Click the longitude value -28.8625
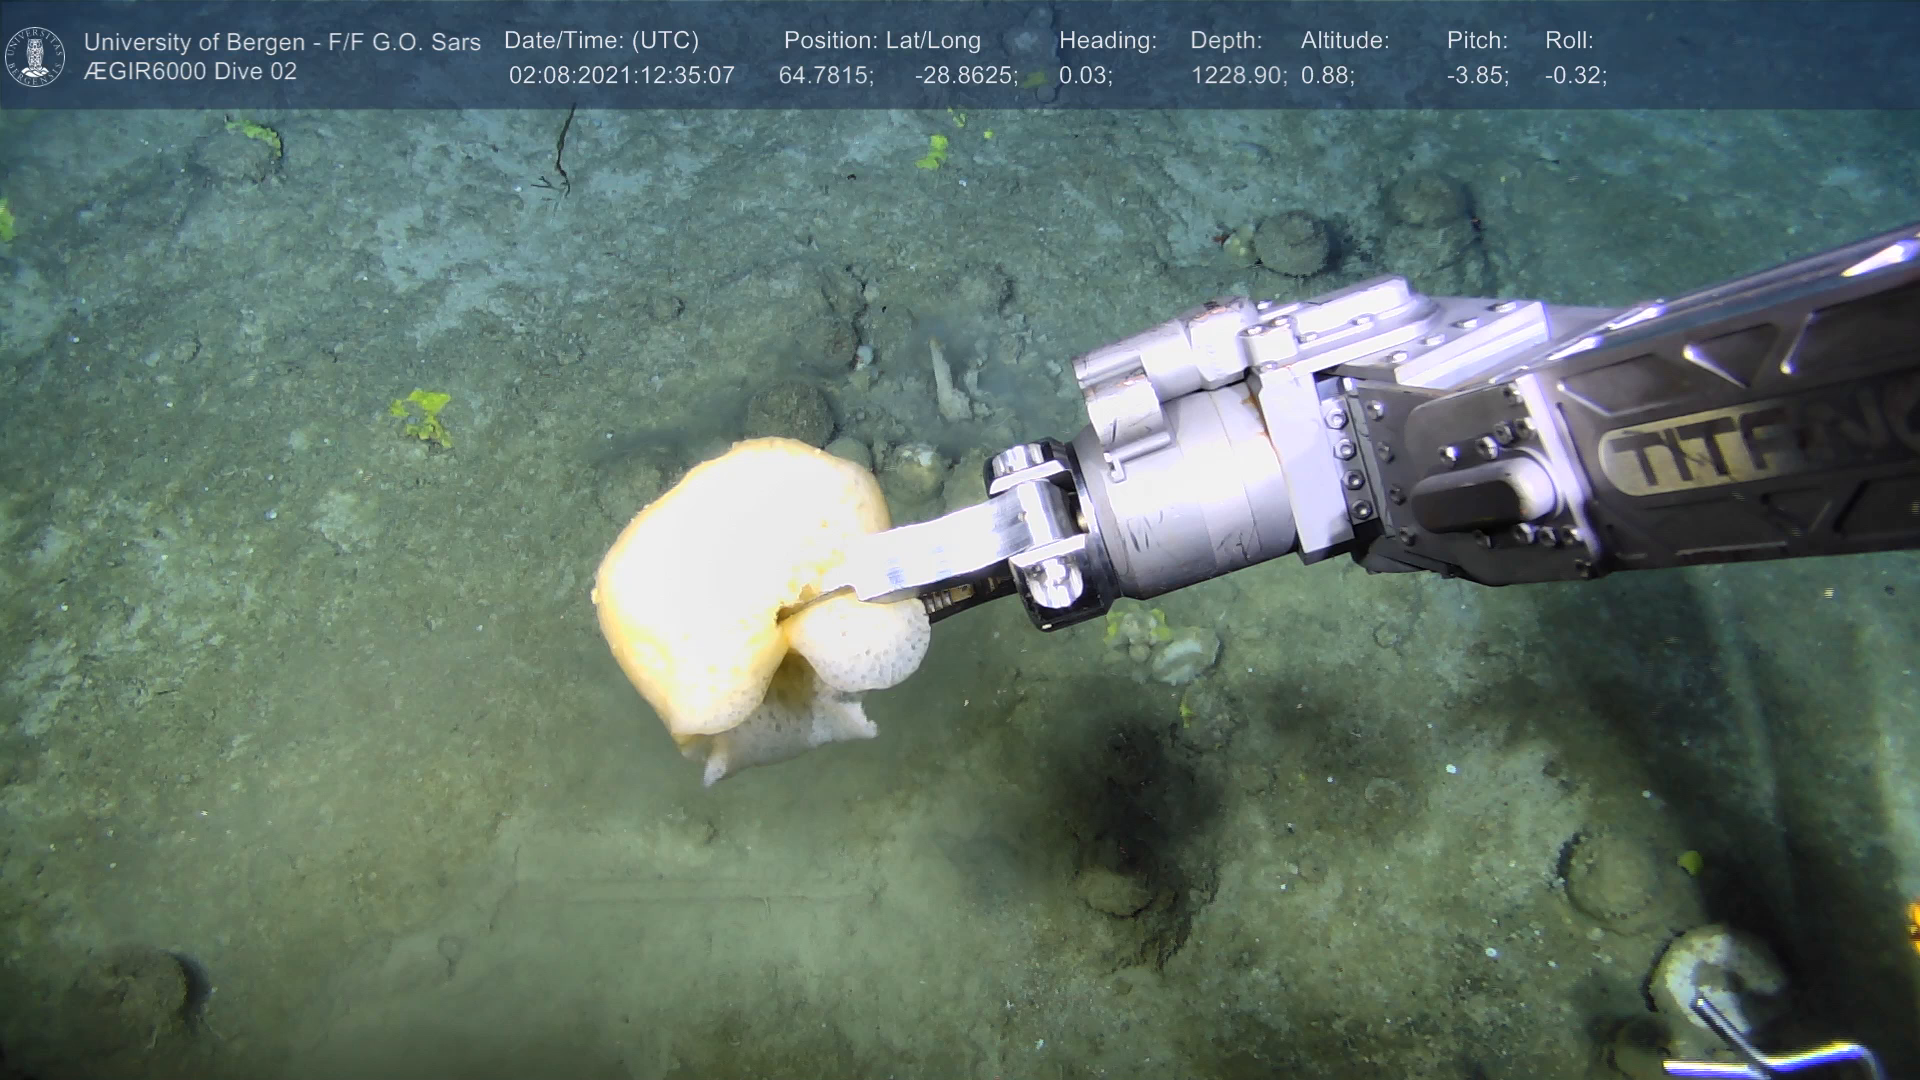This screenshot has width=1920, height=1080. [965, 76]
